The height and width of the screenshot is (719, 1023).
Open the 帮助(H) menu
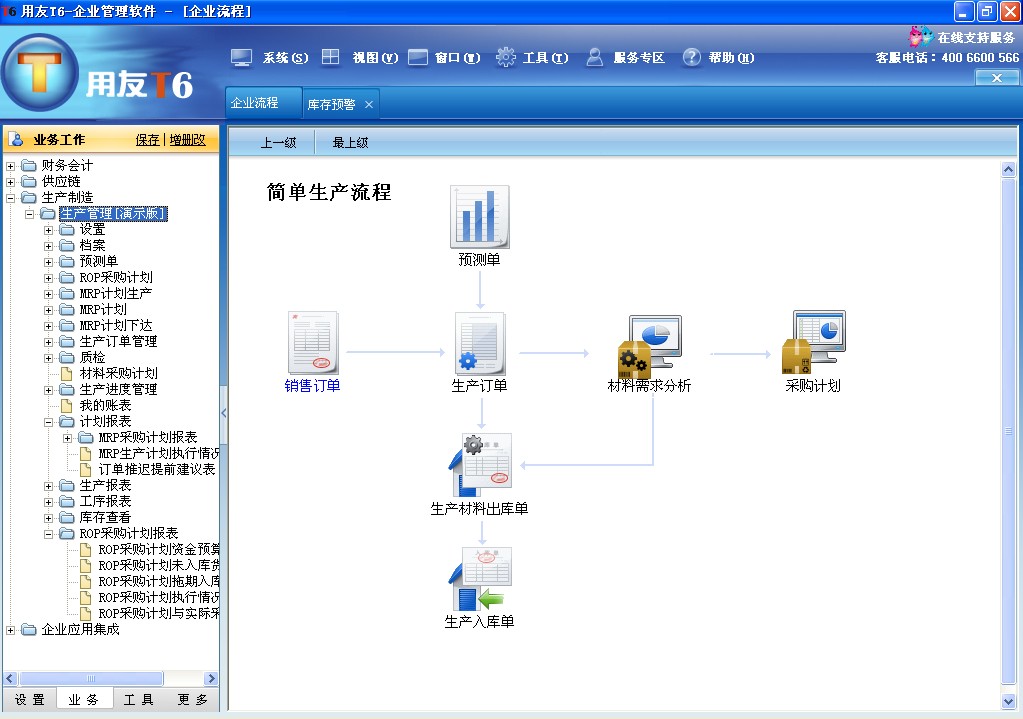click(731, 58)
